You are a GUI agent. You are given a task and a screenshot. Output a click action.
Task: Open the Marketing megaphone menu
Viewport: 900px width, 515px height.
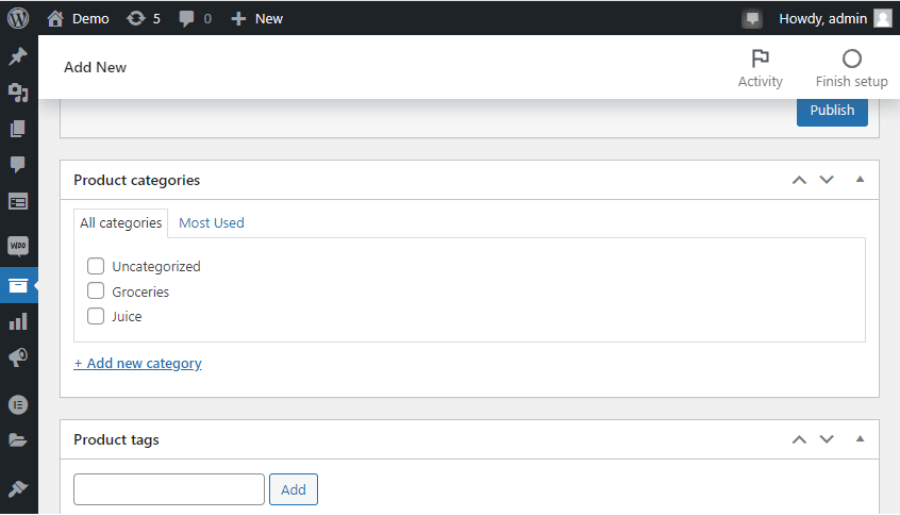[18, 358]
